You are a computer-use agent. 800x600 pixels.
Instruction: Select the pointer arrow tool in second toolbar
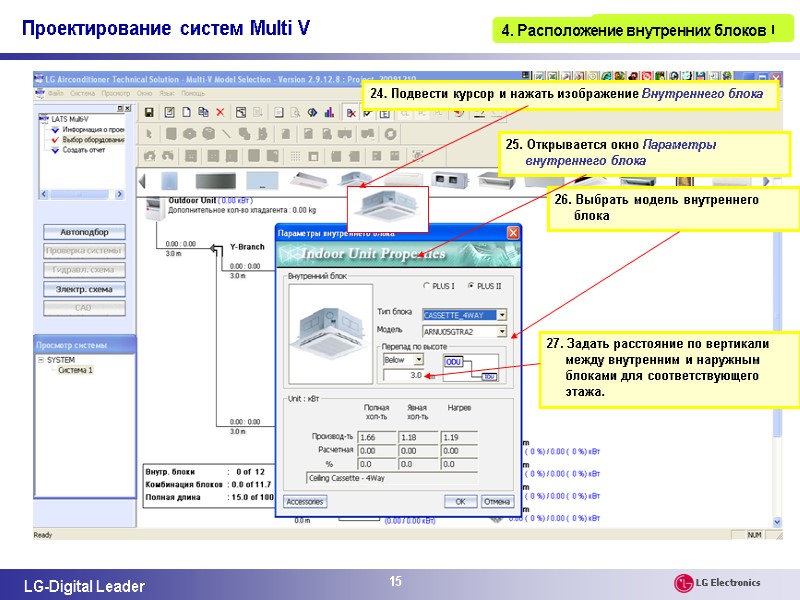point(149,134)
